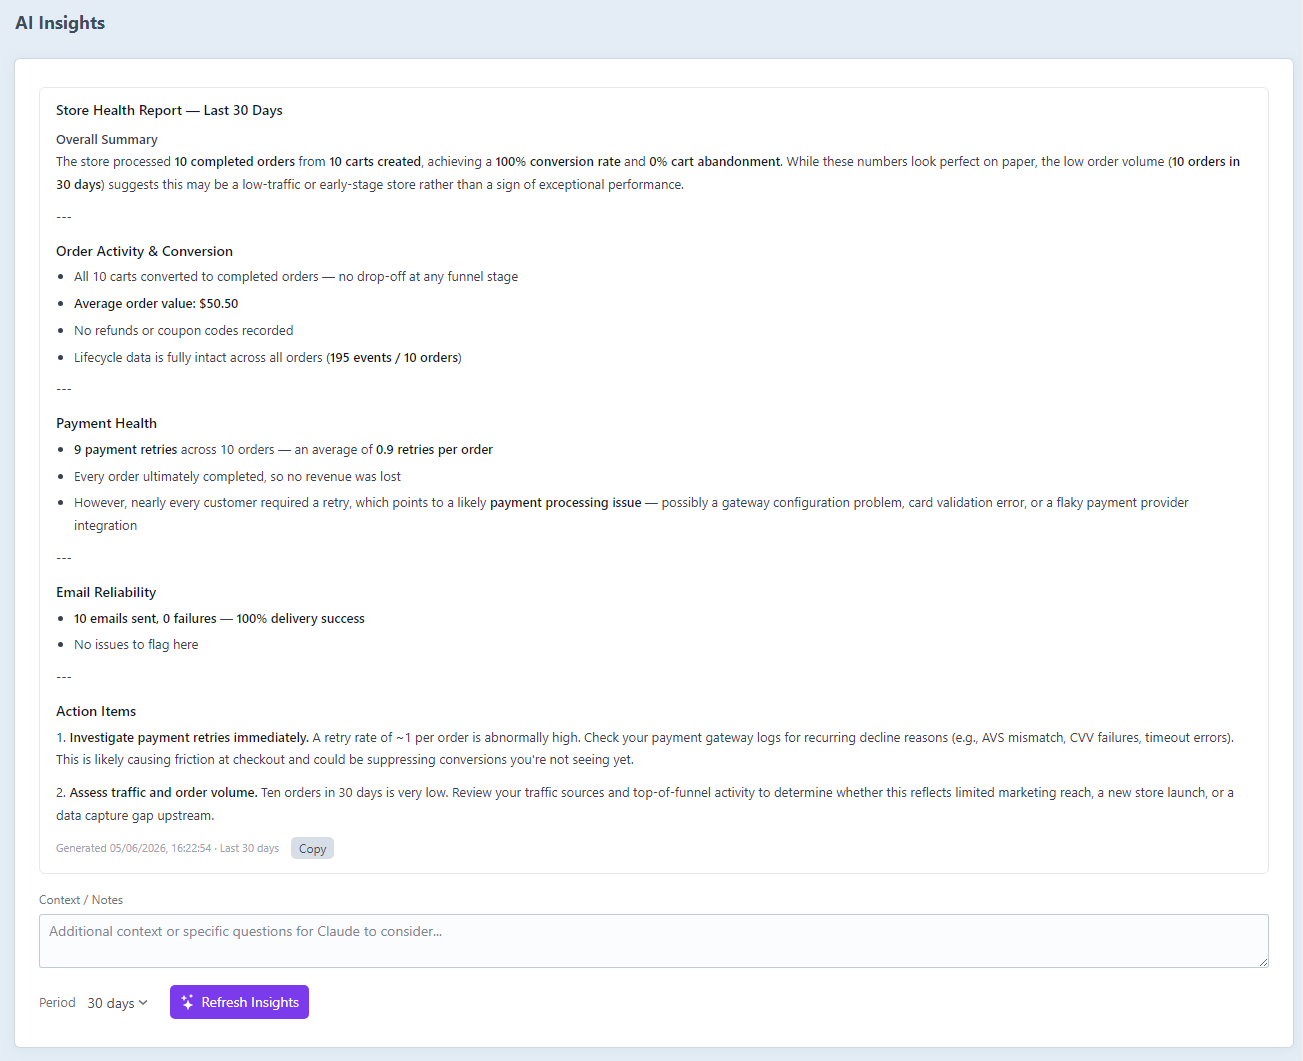Click the Context / Notes label
Viewport: 1303px width, 1061px height.
pyautogui.click(x=81, y=900)
